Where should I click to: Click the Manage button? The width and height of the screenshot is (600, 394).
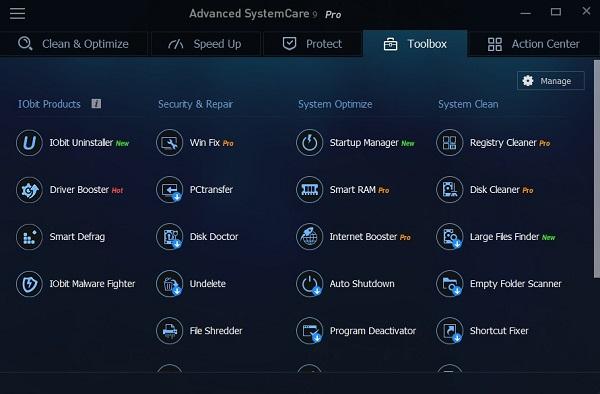[x=551, y=81]
